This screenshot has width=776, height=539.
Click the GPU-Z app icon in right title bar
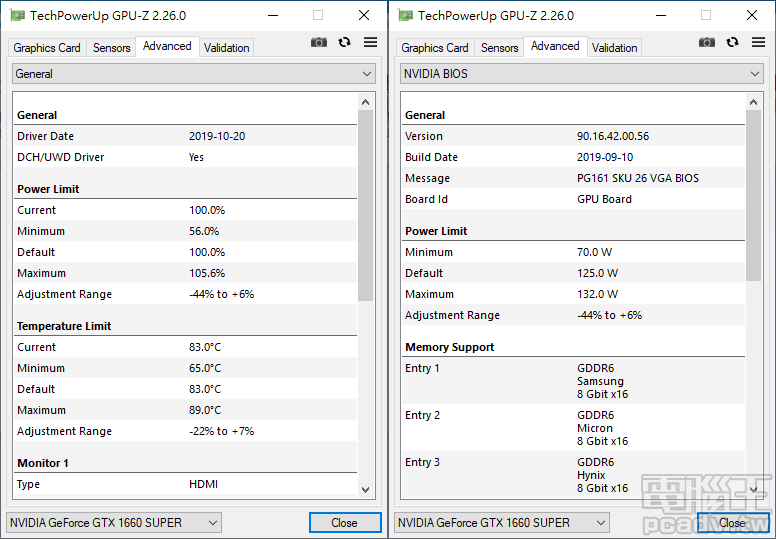point(405,15)
